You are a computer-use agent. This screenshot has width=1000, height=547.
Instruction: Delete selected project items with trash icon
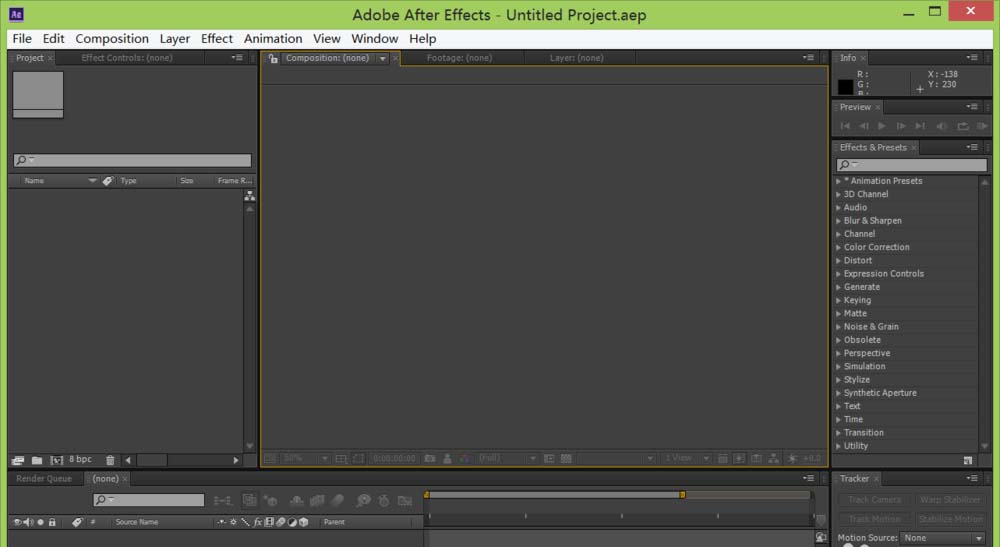(110, 460)
